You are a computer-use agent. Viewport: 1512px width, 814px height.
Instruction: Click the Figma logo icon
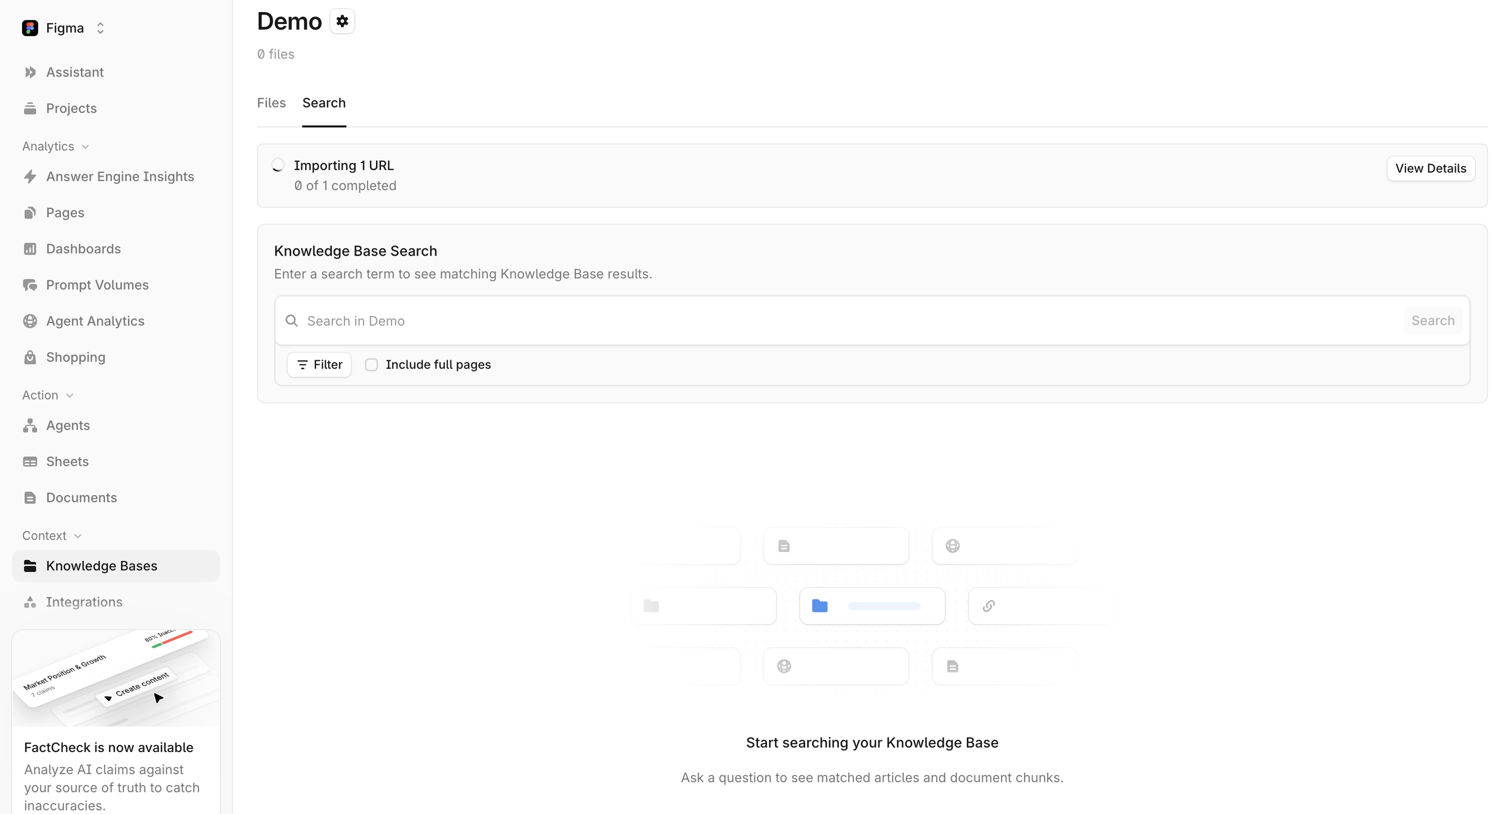30,28
